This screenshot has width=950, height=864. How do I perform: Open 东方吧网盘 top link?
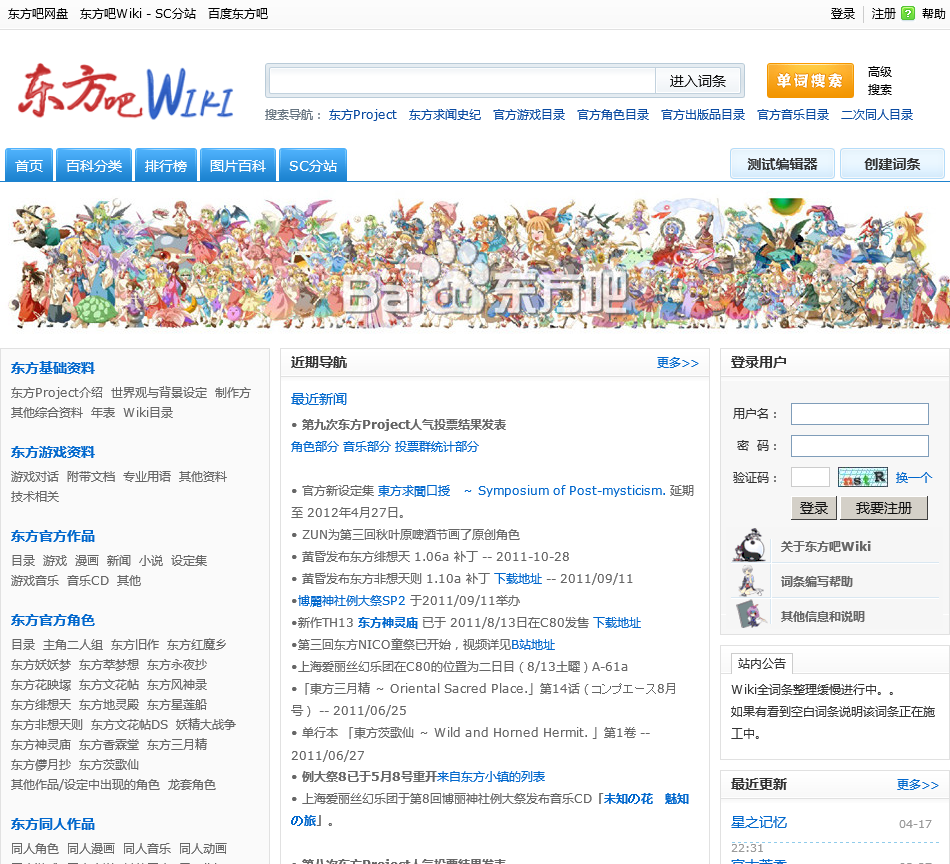[x=38, y=13]
